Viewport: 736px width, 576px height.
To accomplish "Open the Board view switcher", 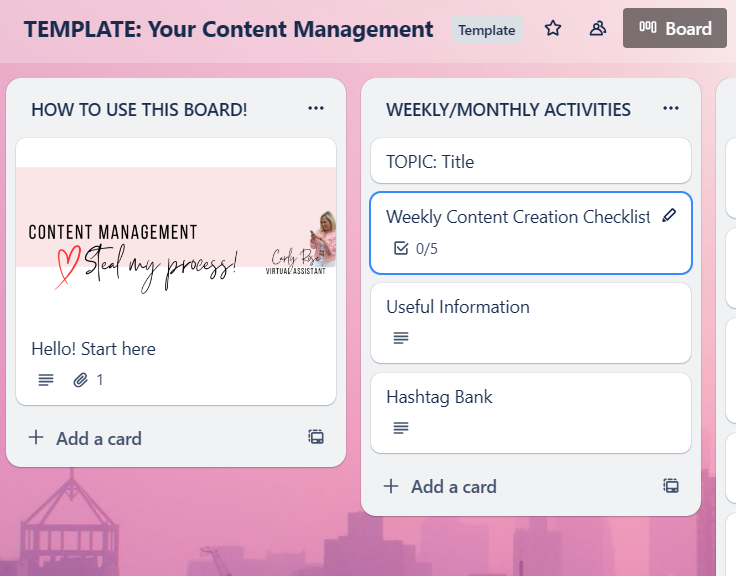I will pos(675,28).
